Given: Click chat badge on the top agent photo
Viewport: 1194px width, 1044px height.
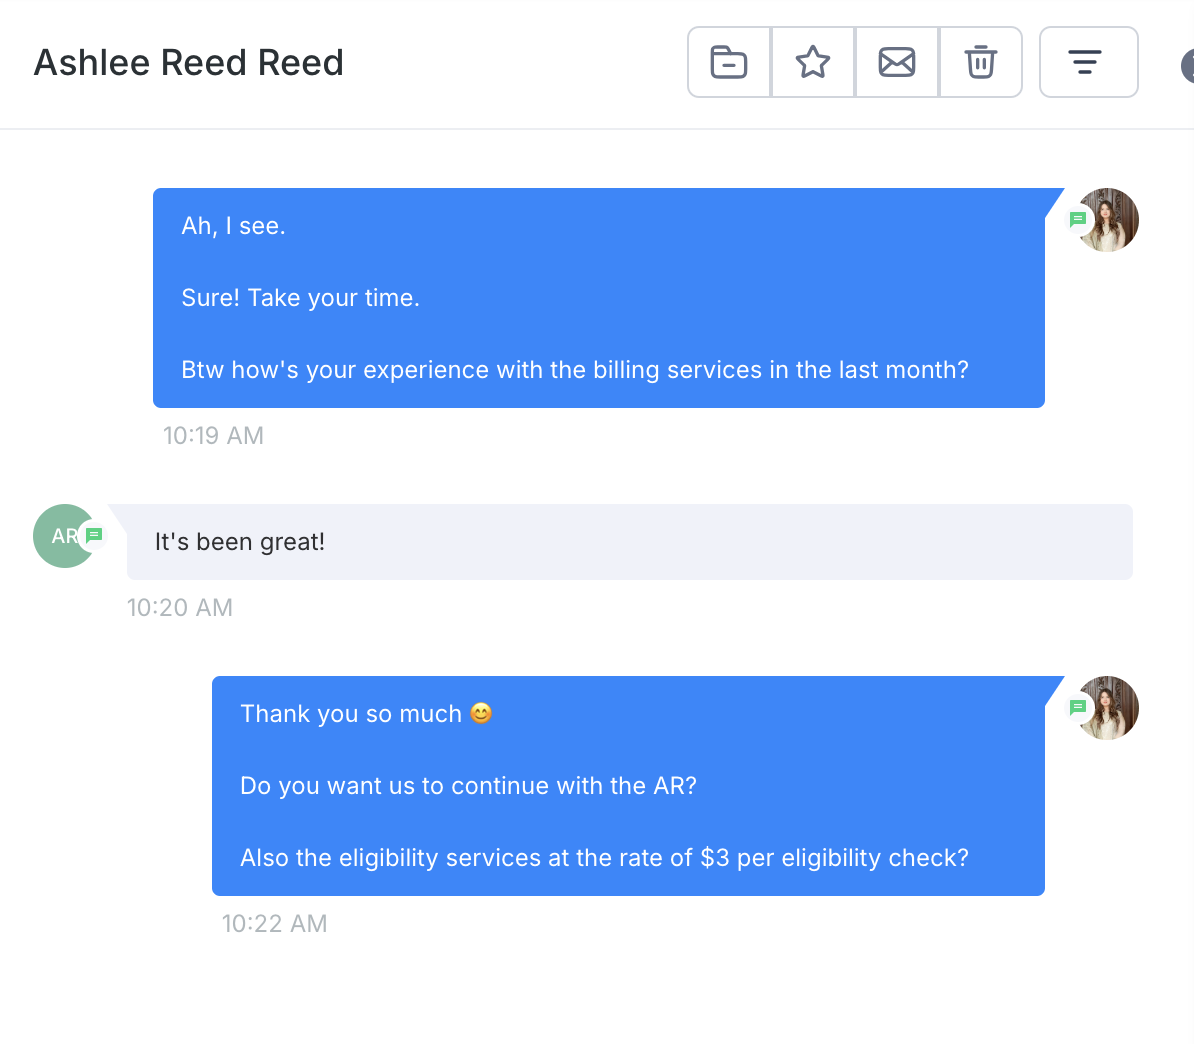Looking at the screenshot, I should pyautogui.click(x=1078, y=219).
